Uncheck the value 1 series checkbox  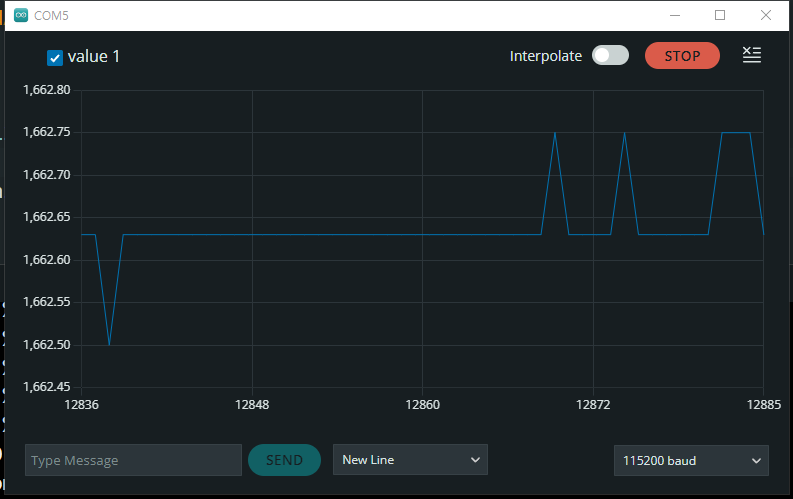55,58
